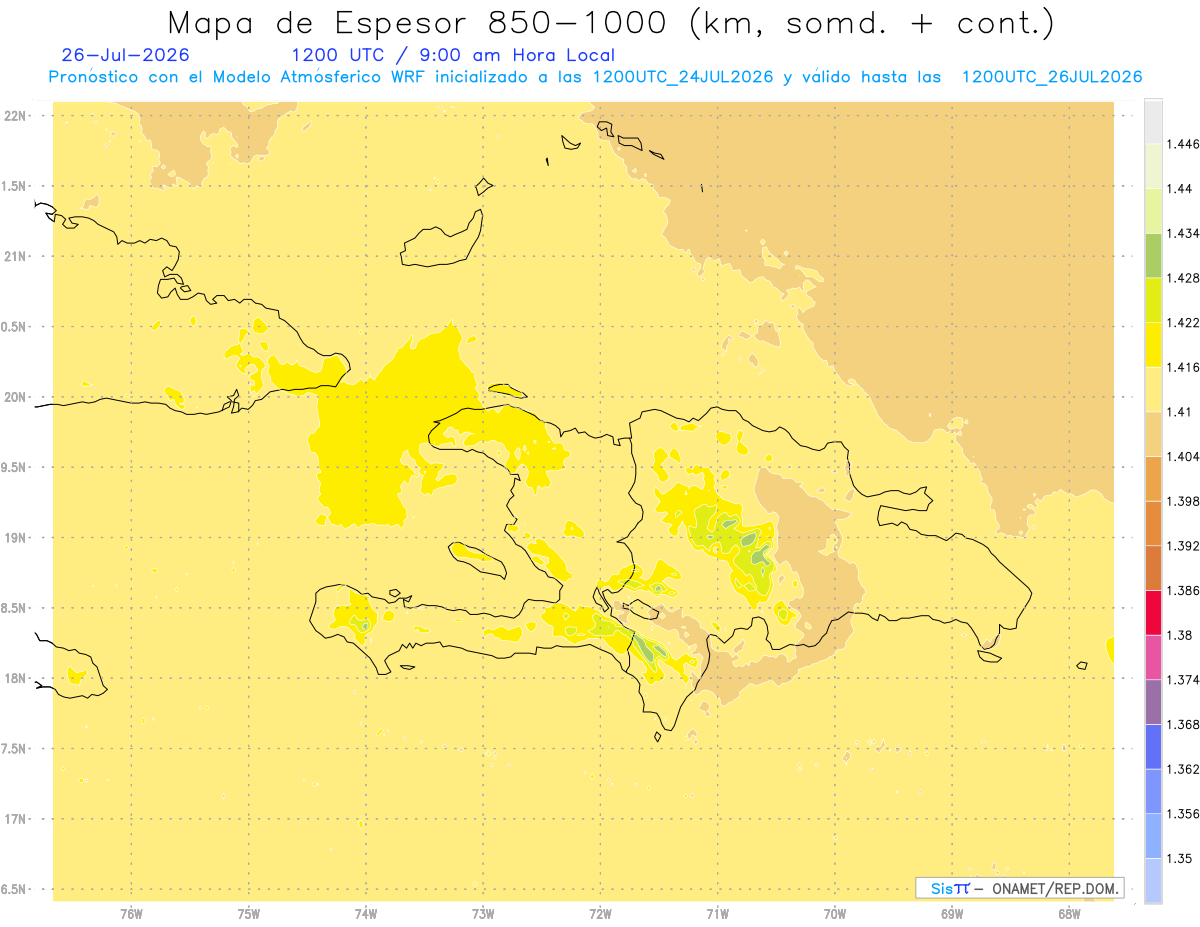
Task: Click the legend value '1.446'
Action: 1183,144
